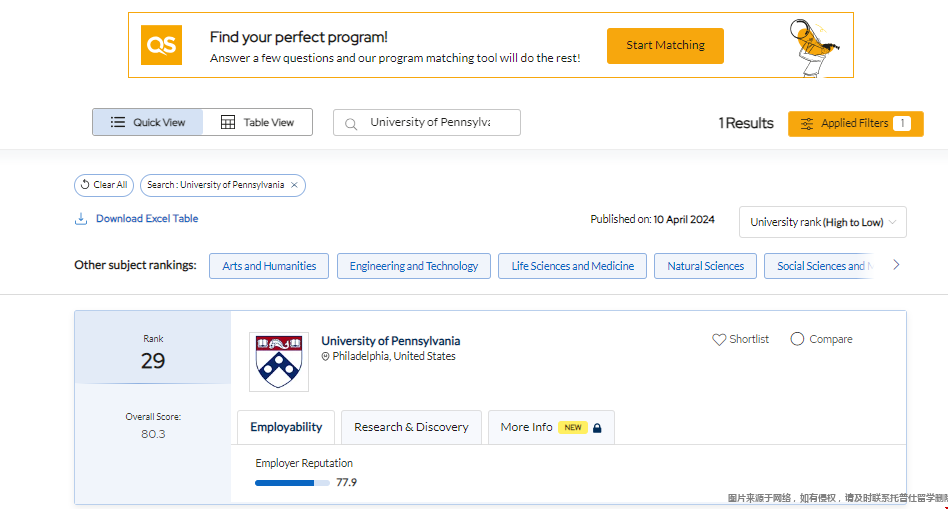Screen dimensions: 948x509
Task: Click the QS logo in the banner
Action: coord(161,45)
